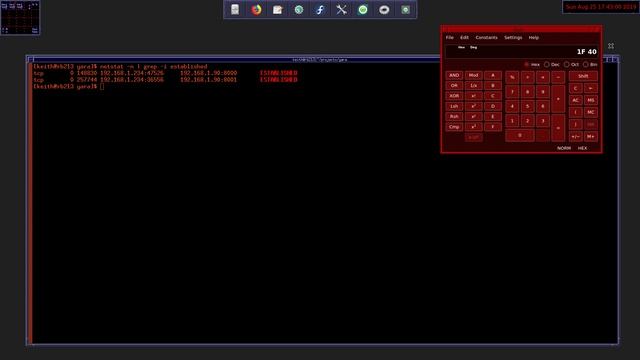The height and width of the screenshot is (360, 640).
Task: Click the NORM status bar label
Action: (x=564, y=148)
